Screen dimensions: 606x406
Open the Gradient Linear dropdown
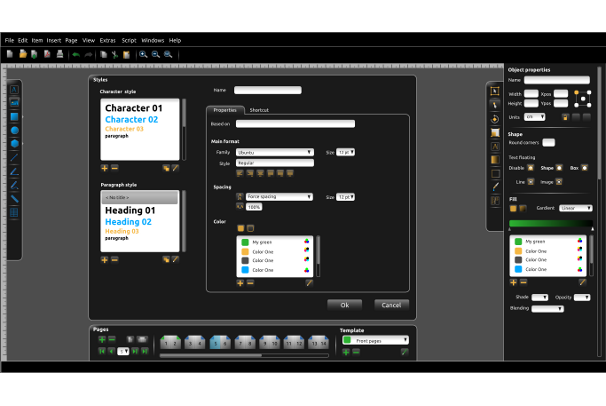[x=573, y=208]
